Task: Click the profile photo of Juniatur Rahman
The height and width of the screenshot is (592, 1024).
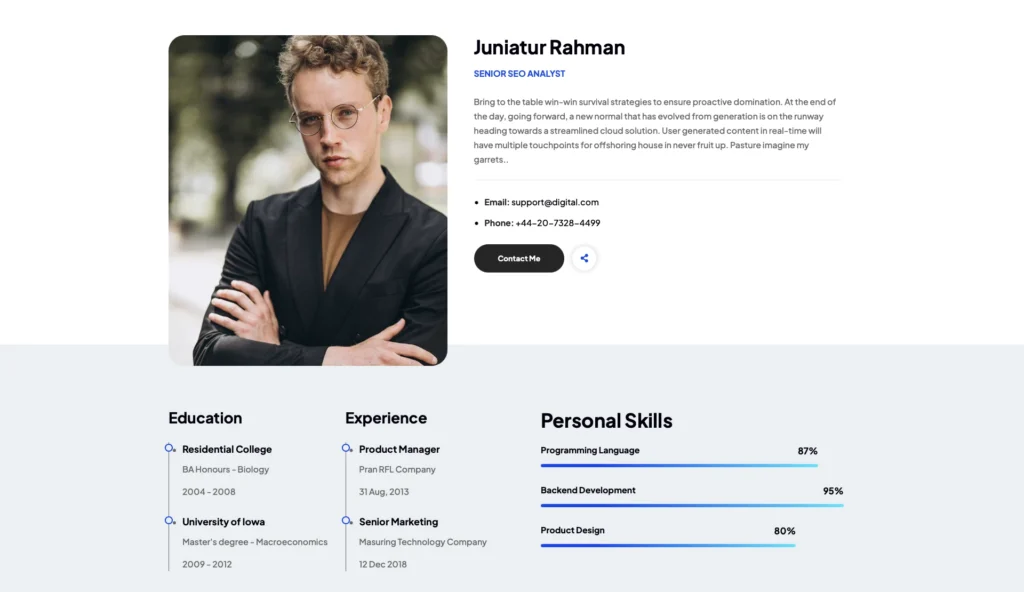Action: [308, 200]
